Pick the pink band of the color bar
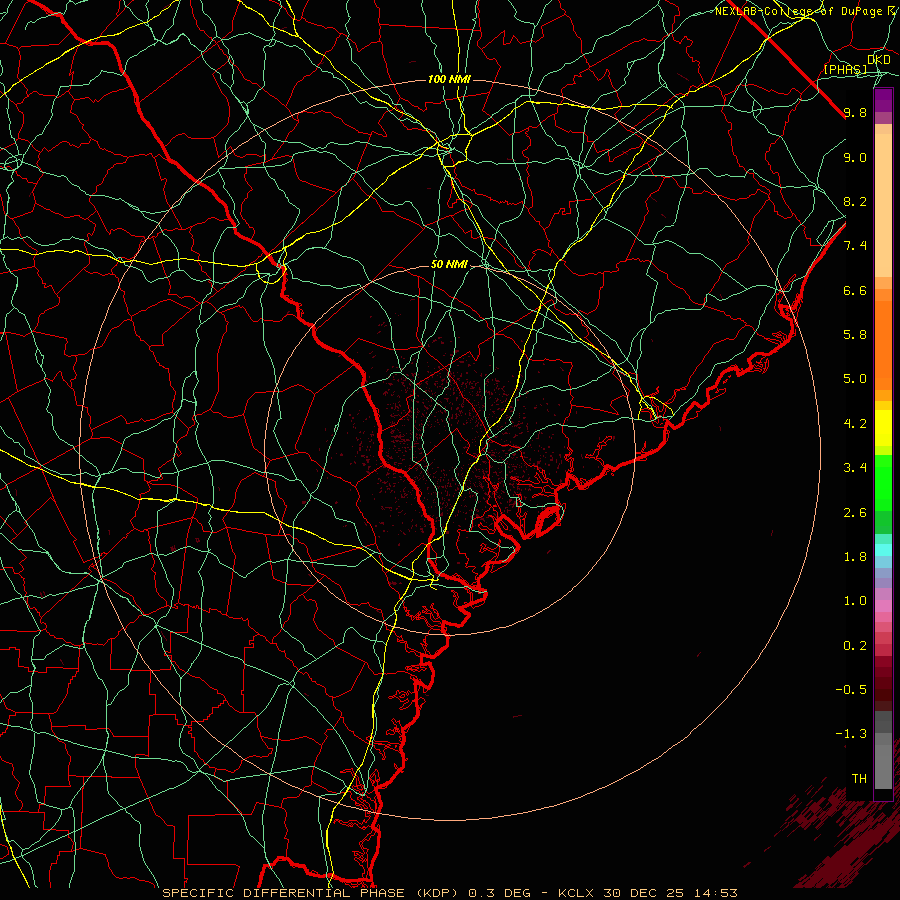Screen dimensions: 900x900 click(x=883, y=606)
